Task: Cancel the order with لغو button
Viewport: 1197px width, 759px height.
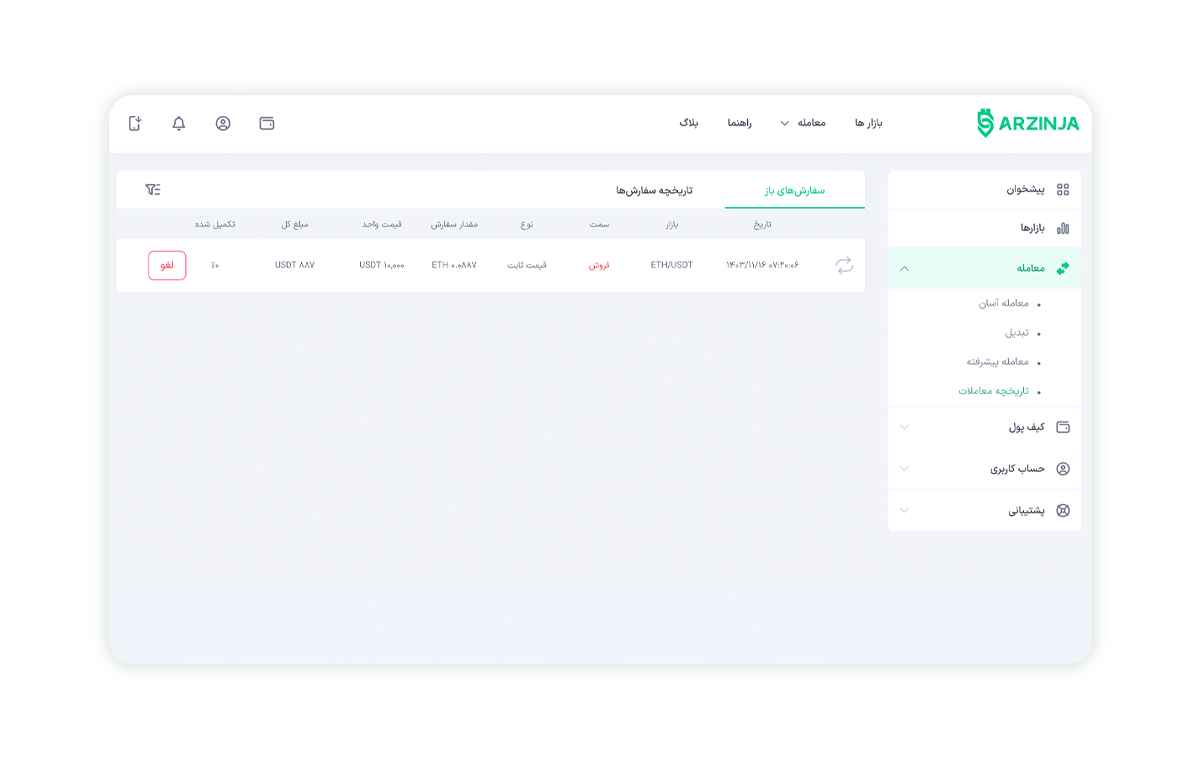Action: 167,265
